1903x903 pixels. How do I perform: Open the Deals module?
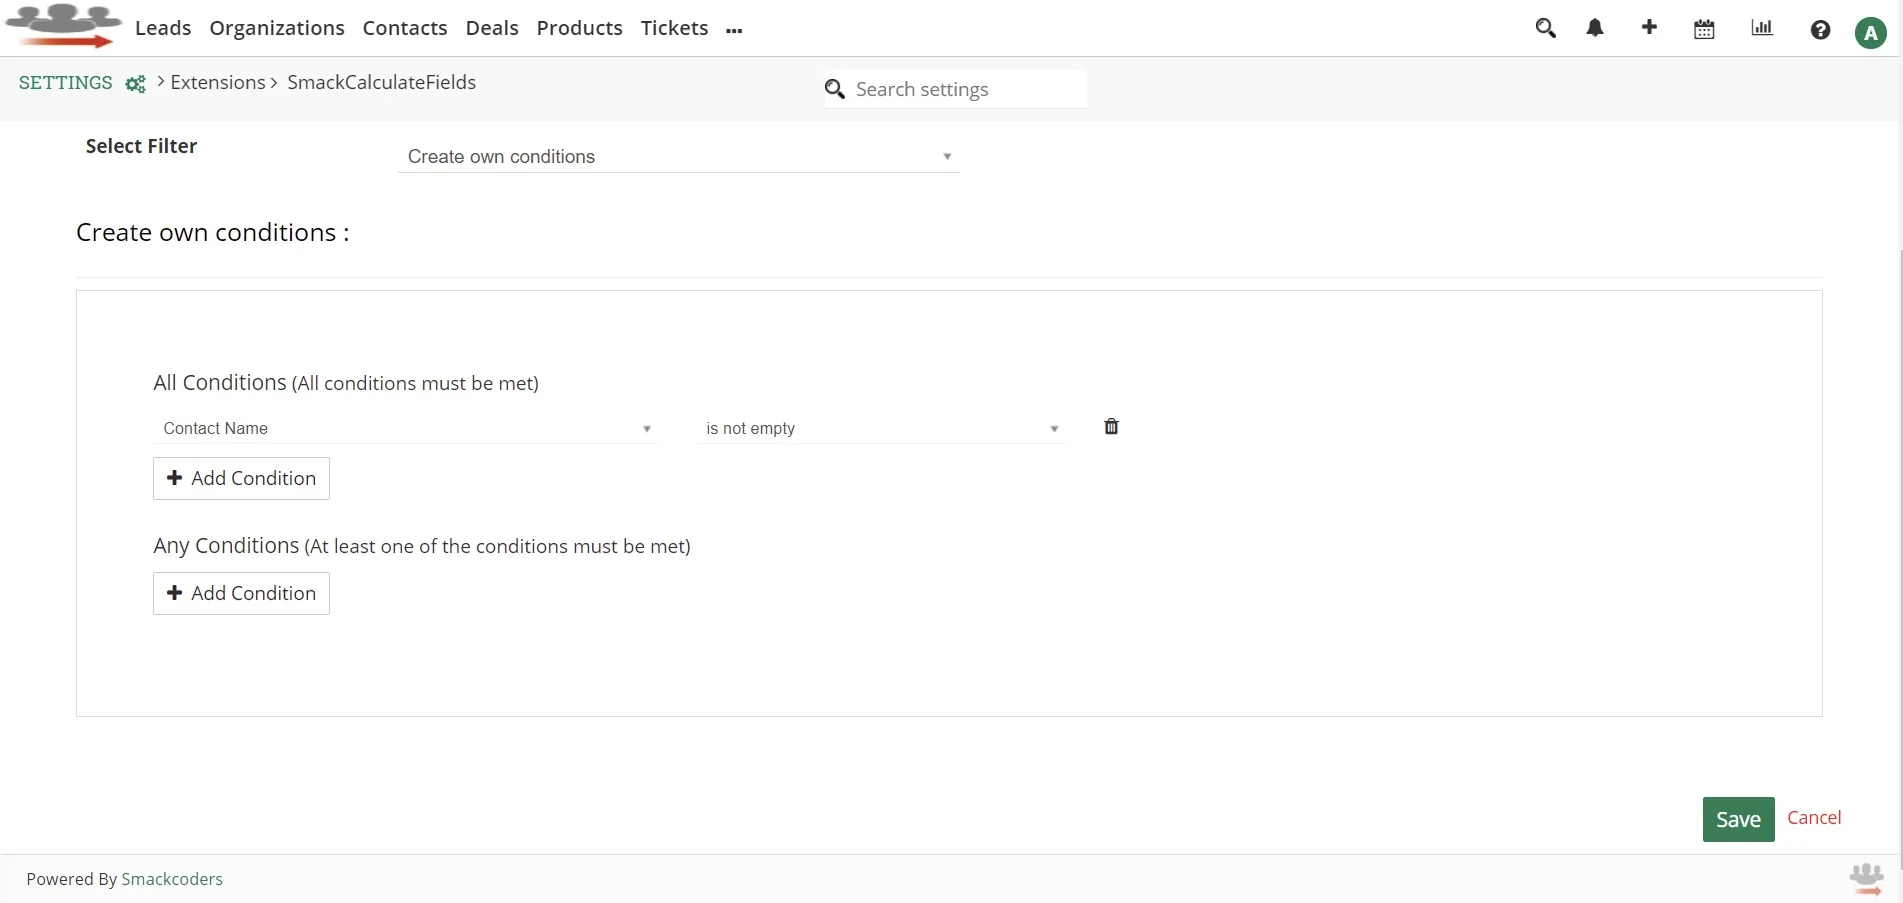pyautogui.click(x=491, y=27)
